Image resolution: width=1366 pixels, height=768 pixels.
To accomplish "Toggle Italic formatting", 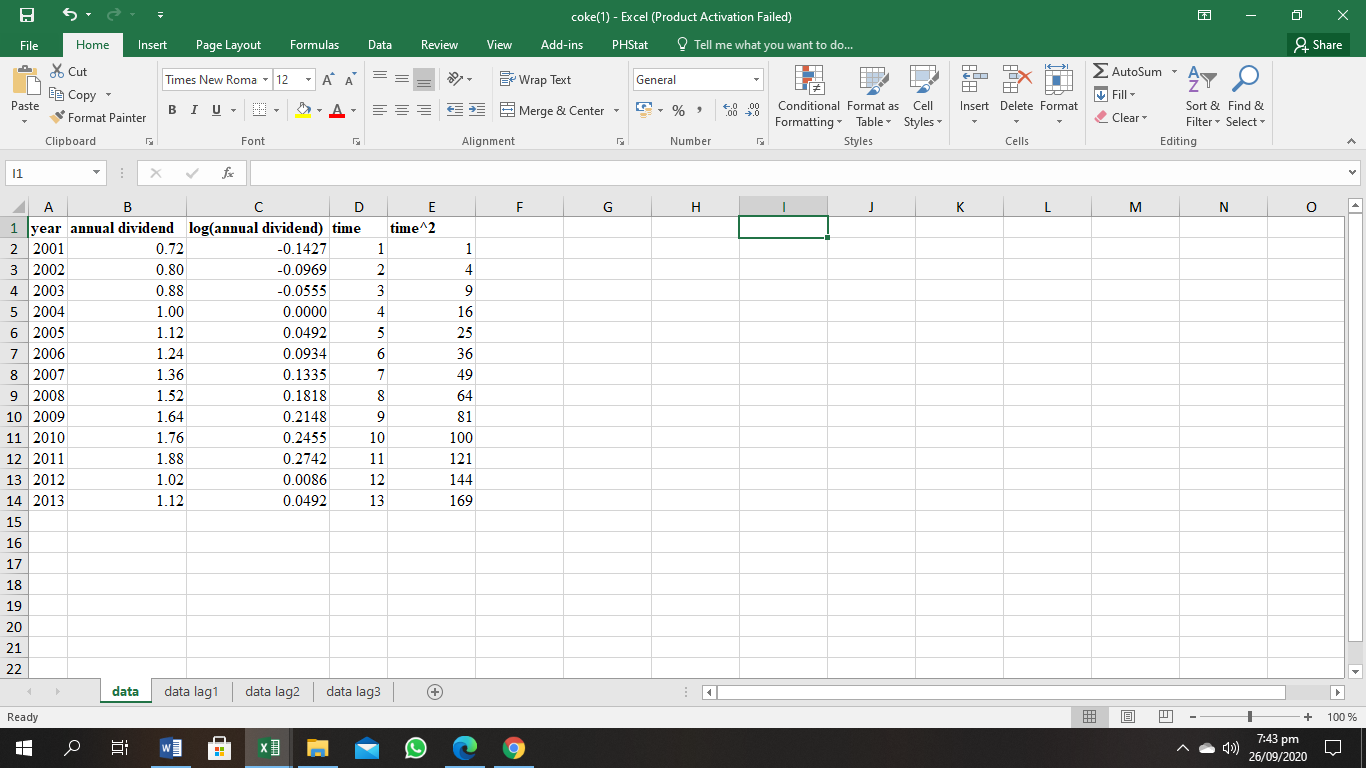I will pyautogui.click(x=194, y=110).
